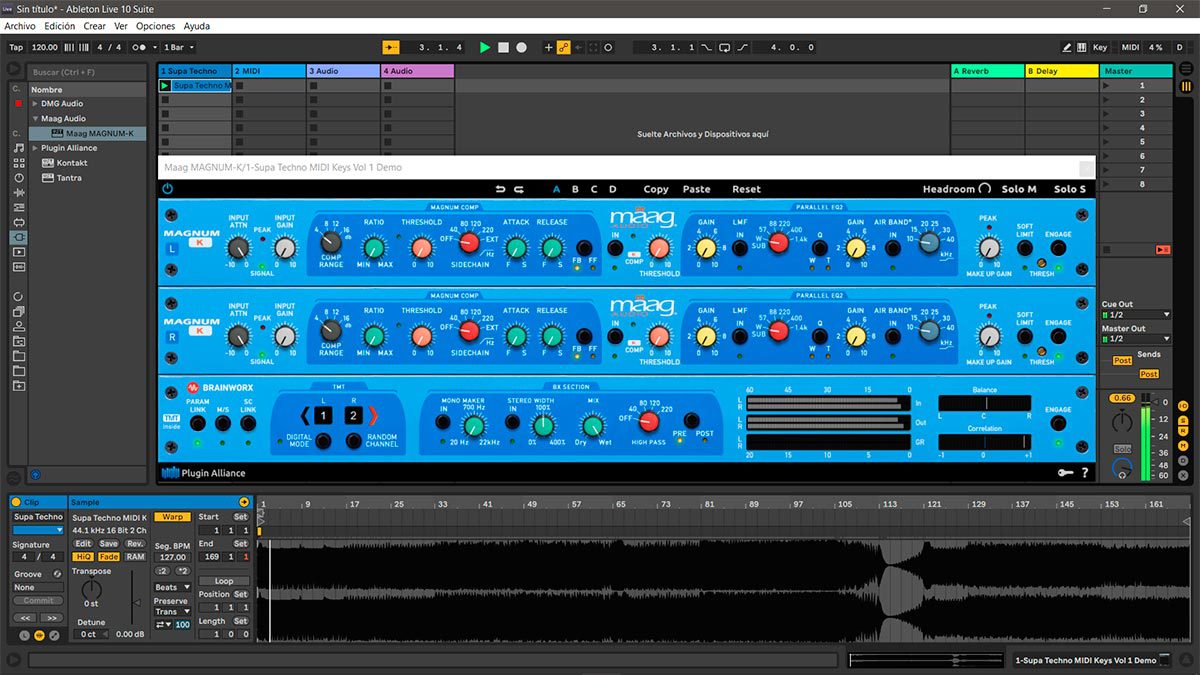
Task: Toggle the automation arm link icon
Action: [564, 47]
